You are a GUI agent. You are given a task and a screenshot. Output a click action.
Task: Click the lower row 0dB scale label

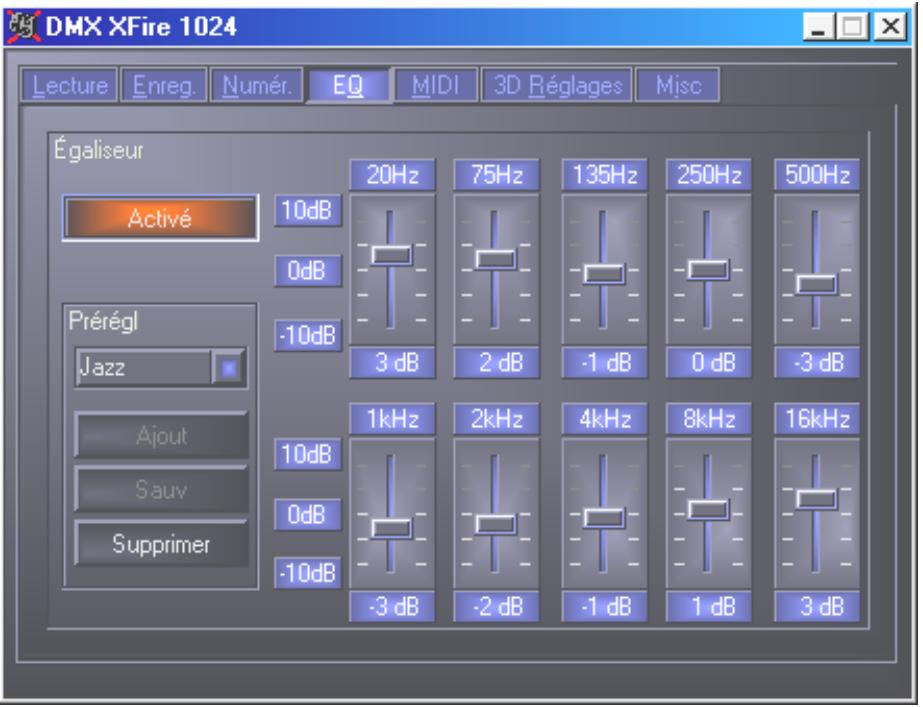308,515
